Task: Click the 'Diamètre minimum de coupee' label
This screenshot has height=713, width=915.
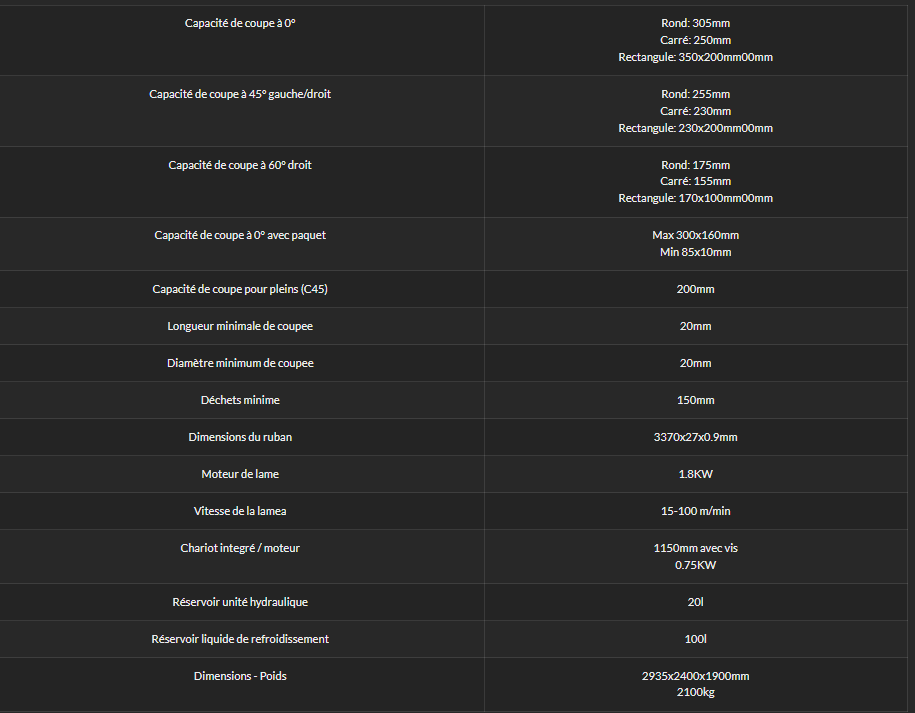Action: [240, 363]
